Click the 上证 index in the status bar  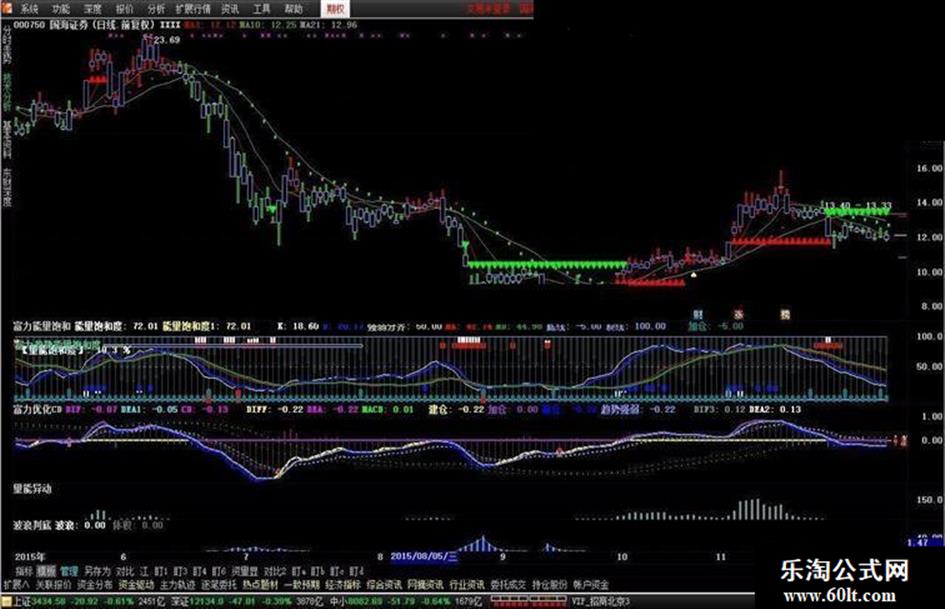pyautogui.click(x=22, y=601)
